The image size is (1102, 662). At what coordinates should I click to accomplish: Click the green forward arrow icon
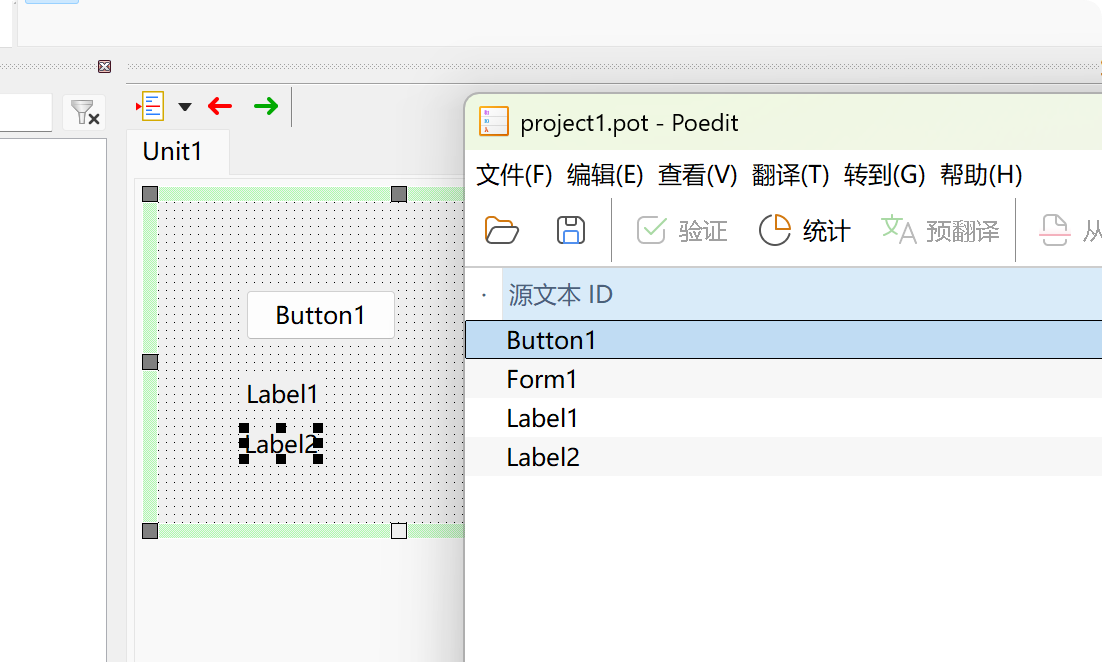tap(265, 106)
